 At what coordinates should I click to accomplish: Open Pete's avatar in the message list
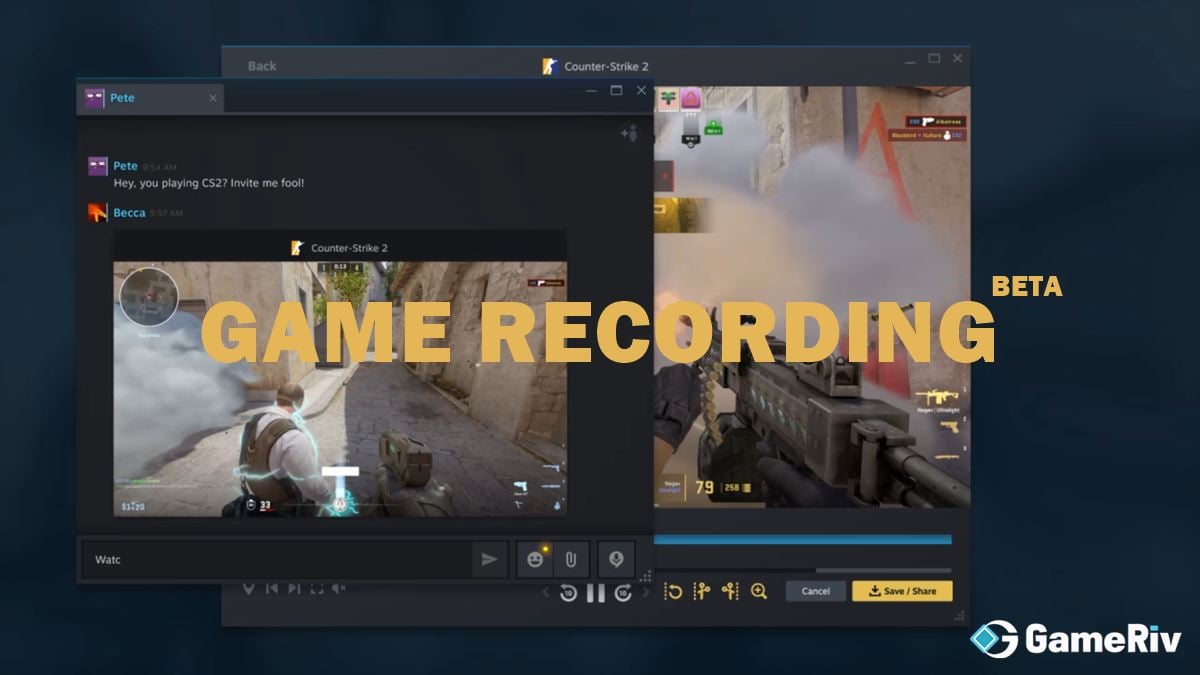[97, 166]
